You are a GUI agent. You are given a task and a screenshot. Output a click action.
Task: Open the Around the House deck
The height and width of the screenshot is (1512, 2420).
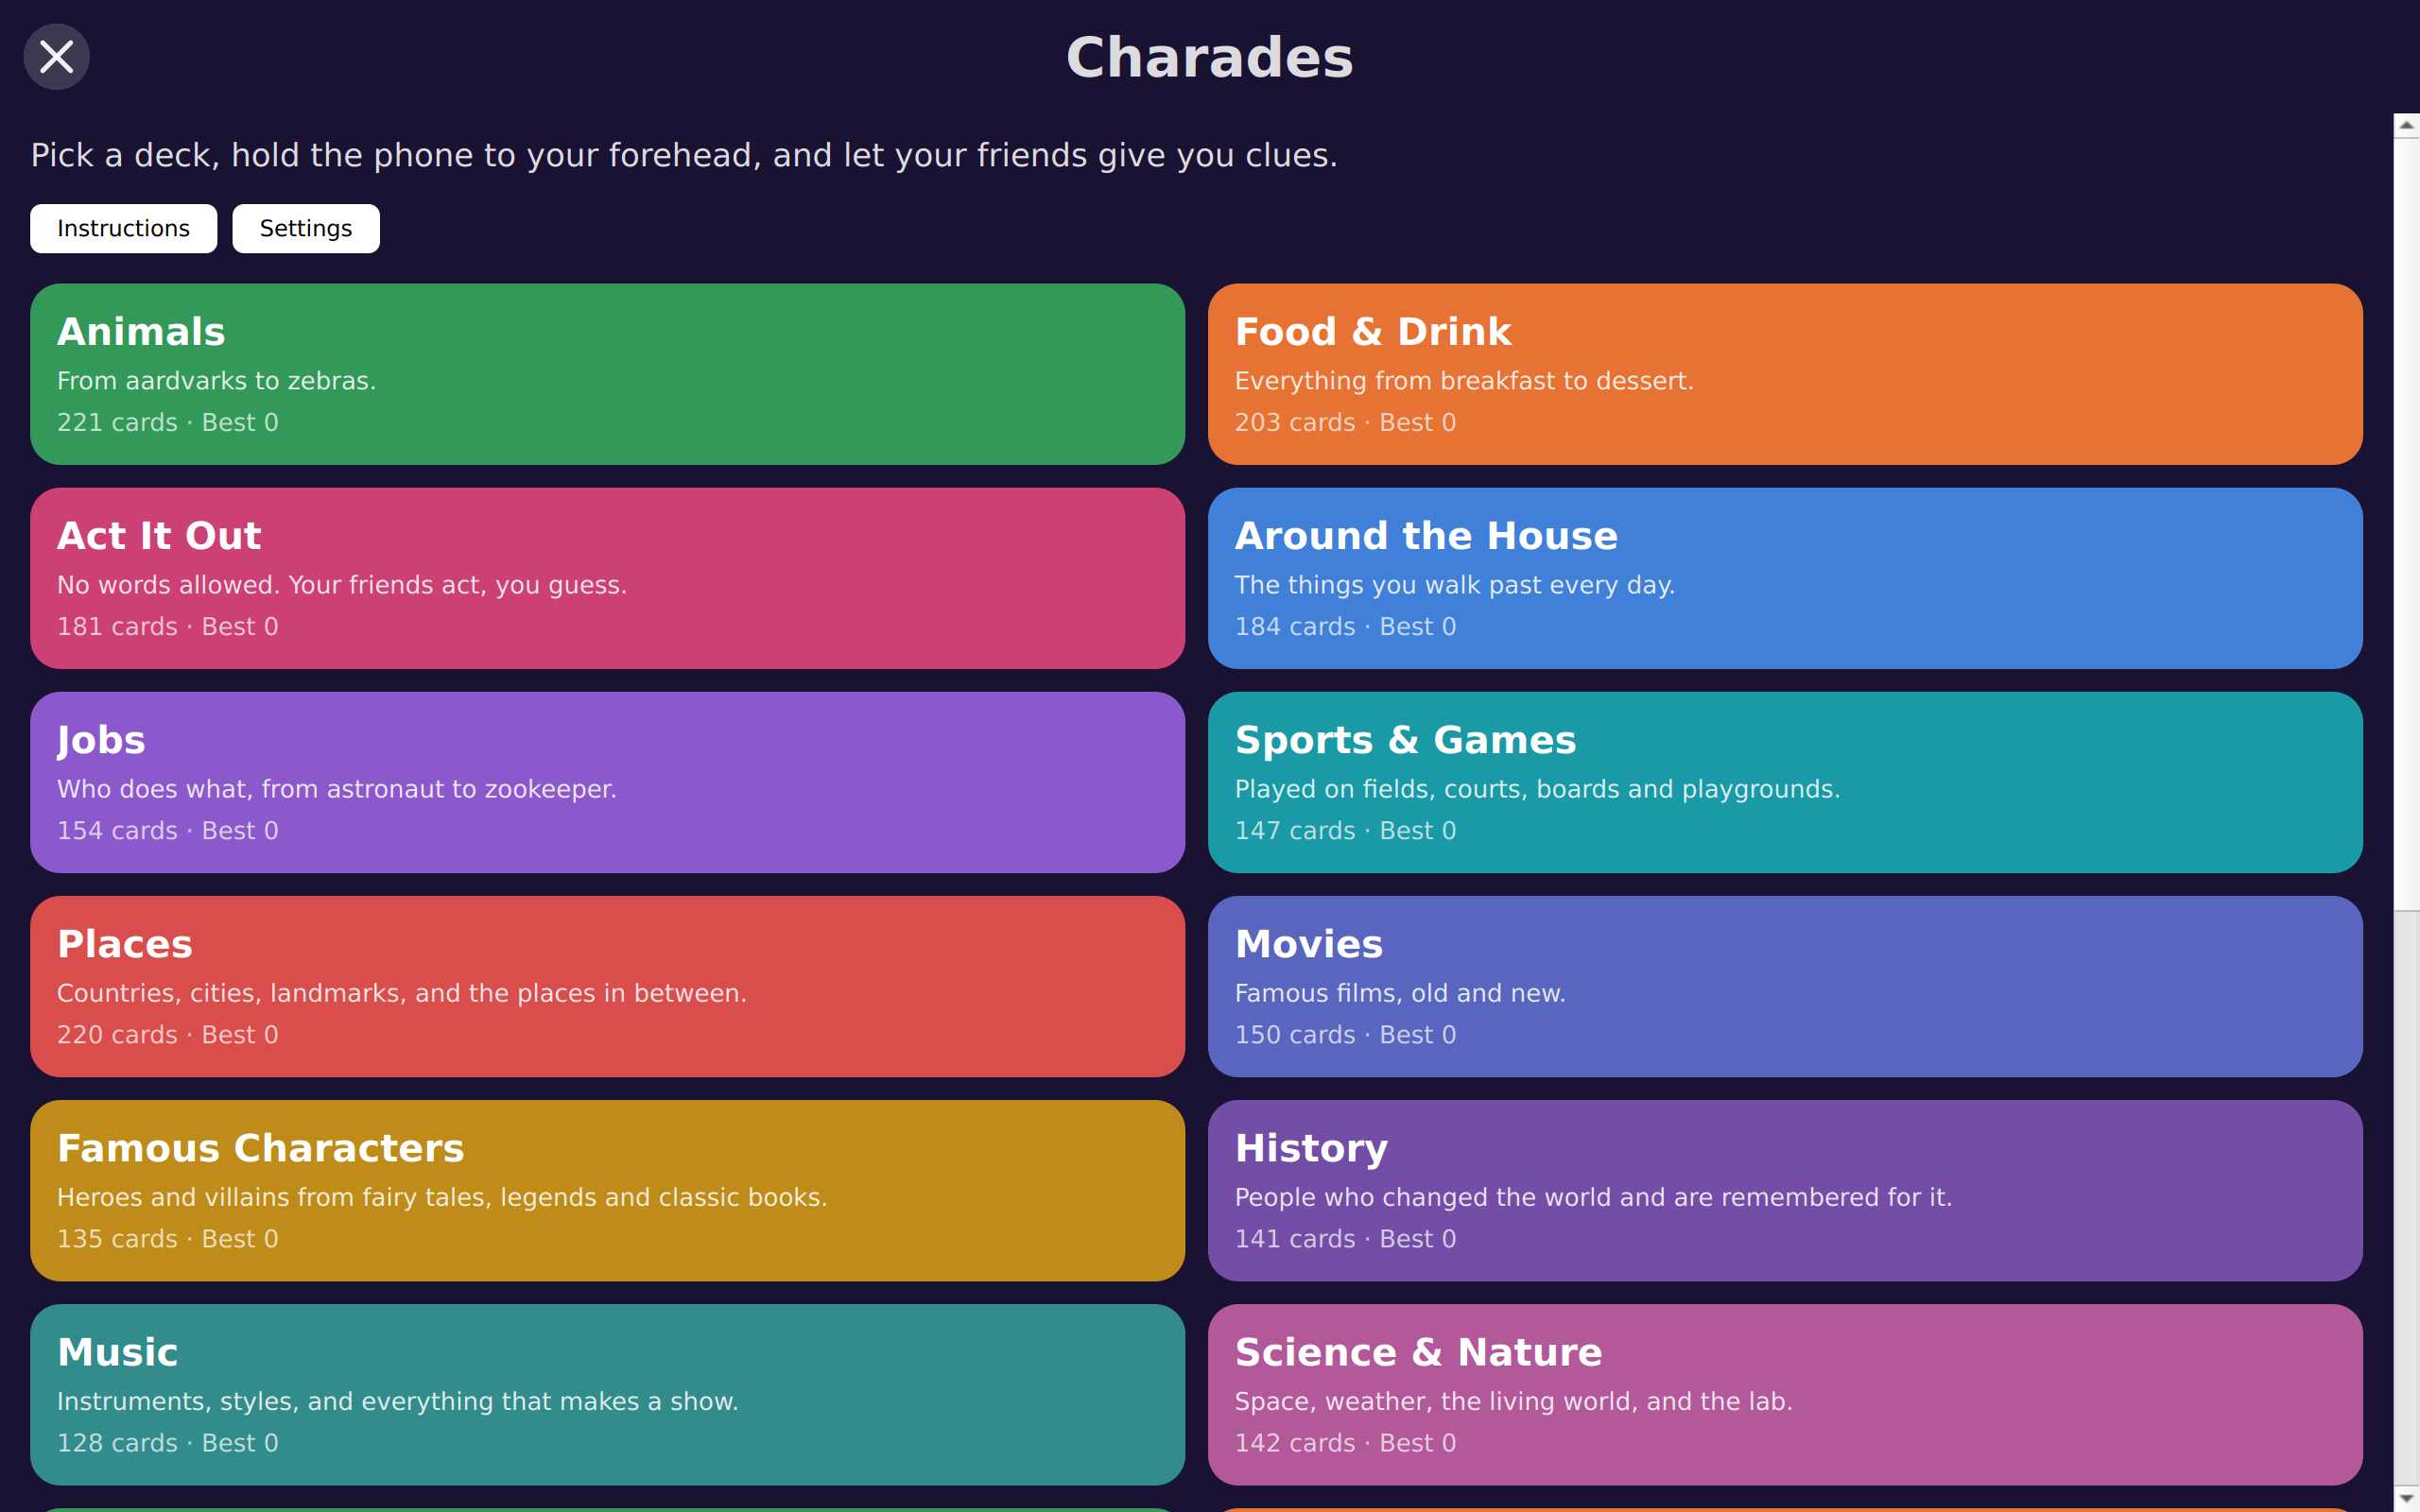[1785, 578]
